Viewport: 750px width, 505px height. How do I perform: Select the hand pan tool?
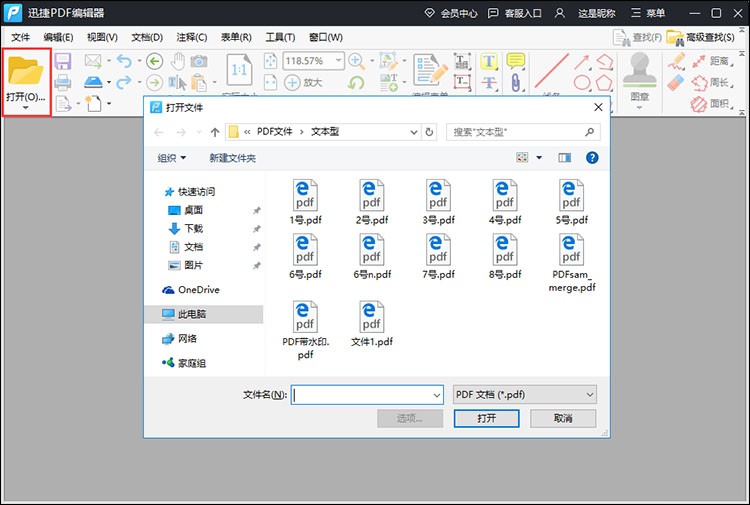click(178, 61)
